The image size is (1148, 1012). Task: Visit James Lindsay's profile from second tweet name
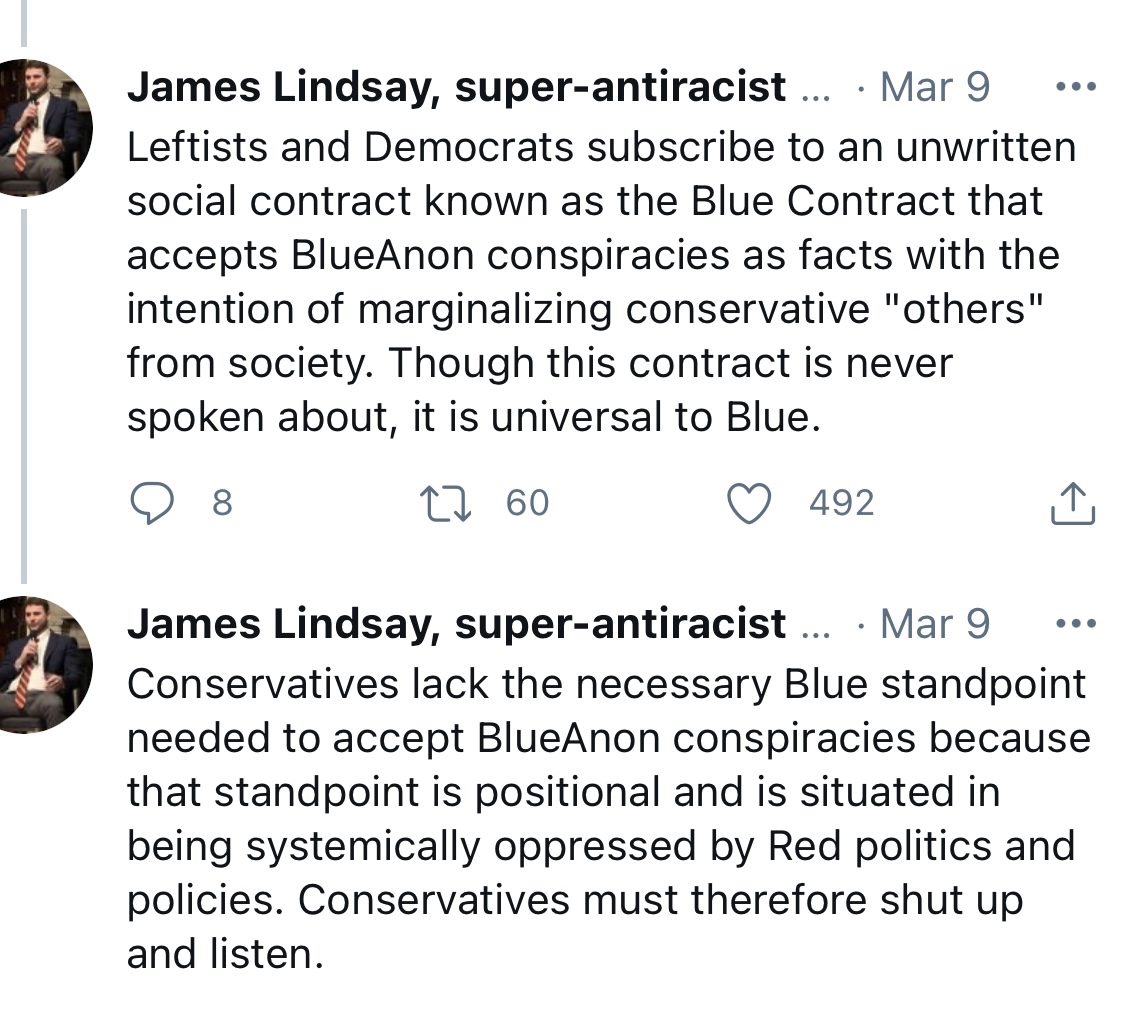click(456, 625)
